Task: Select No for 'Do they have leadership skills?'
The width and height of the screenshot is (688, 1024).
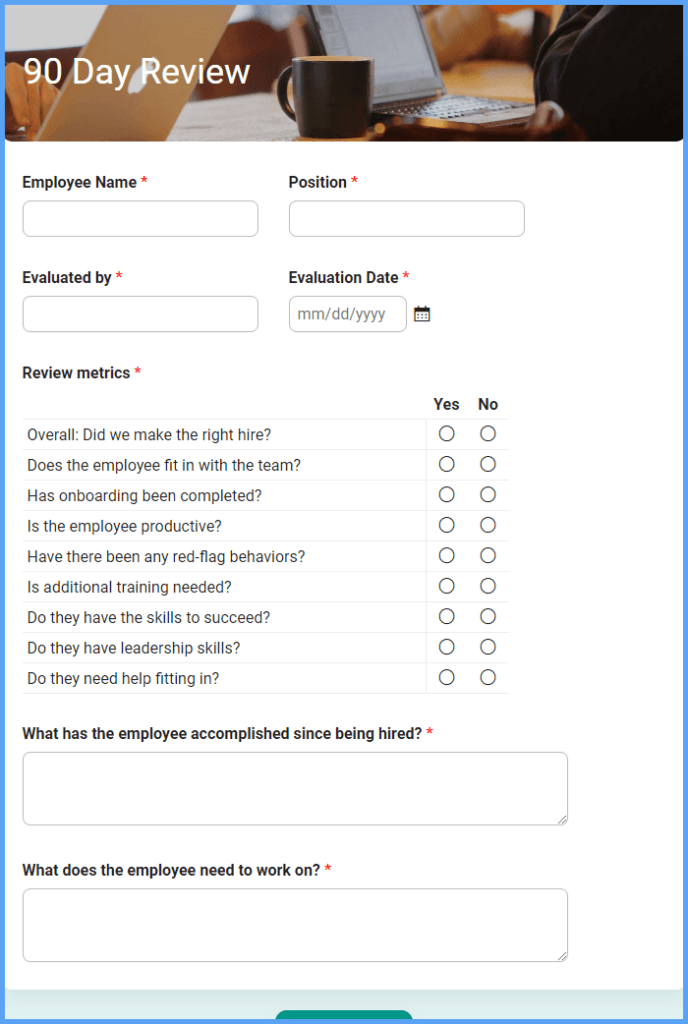Action: point(487,647)
